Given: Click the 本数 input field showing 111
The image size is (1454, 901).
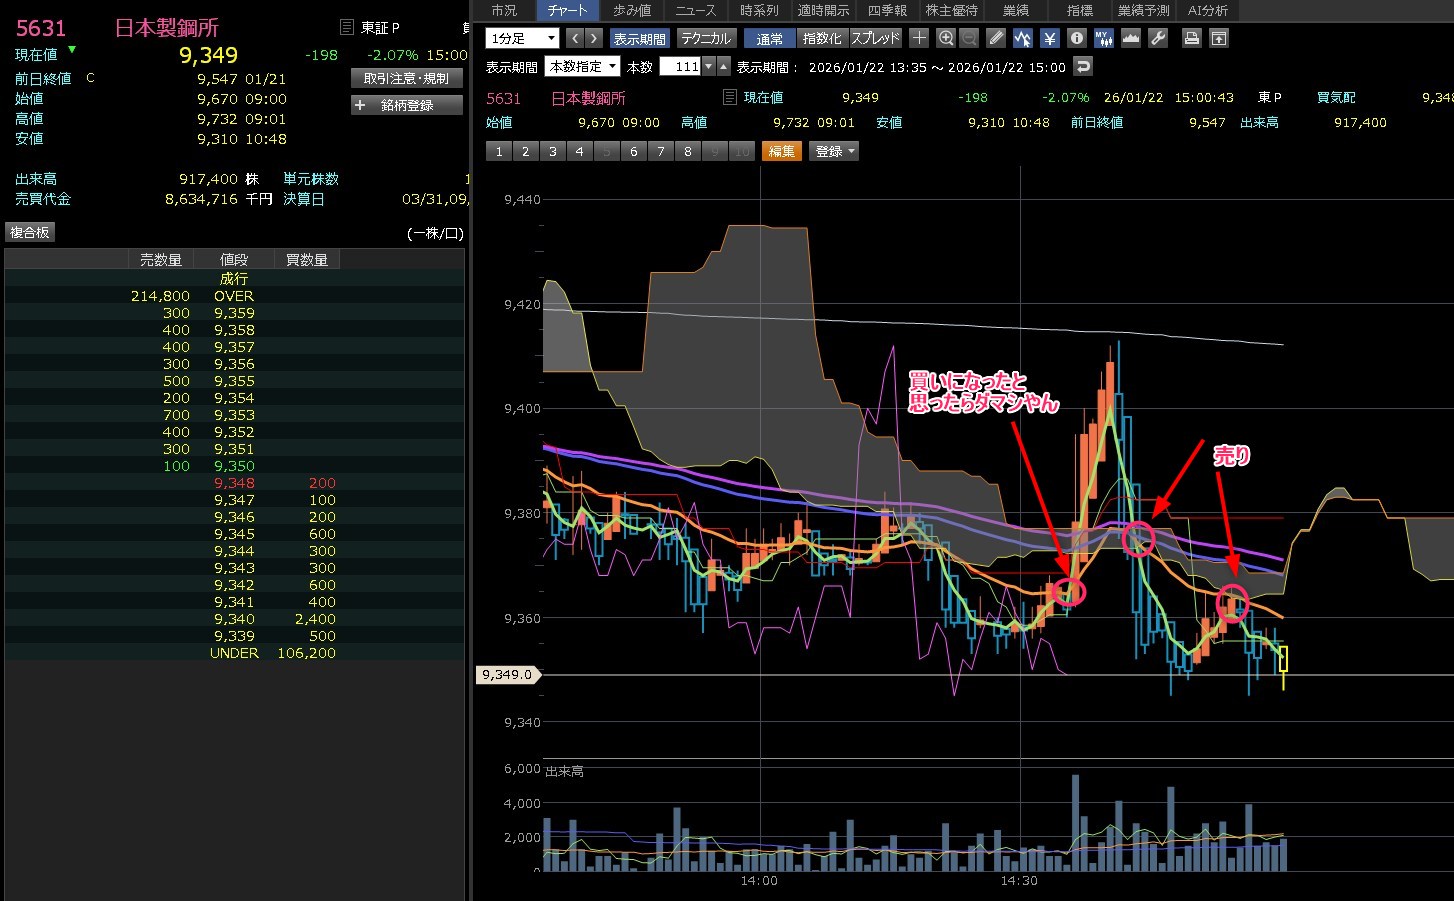Looking at the screenshot, I should 681,66.
